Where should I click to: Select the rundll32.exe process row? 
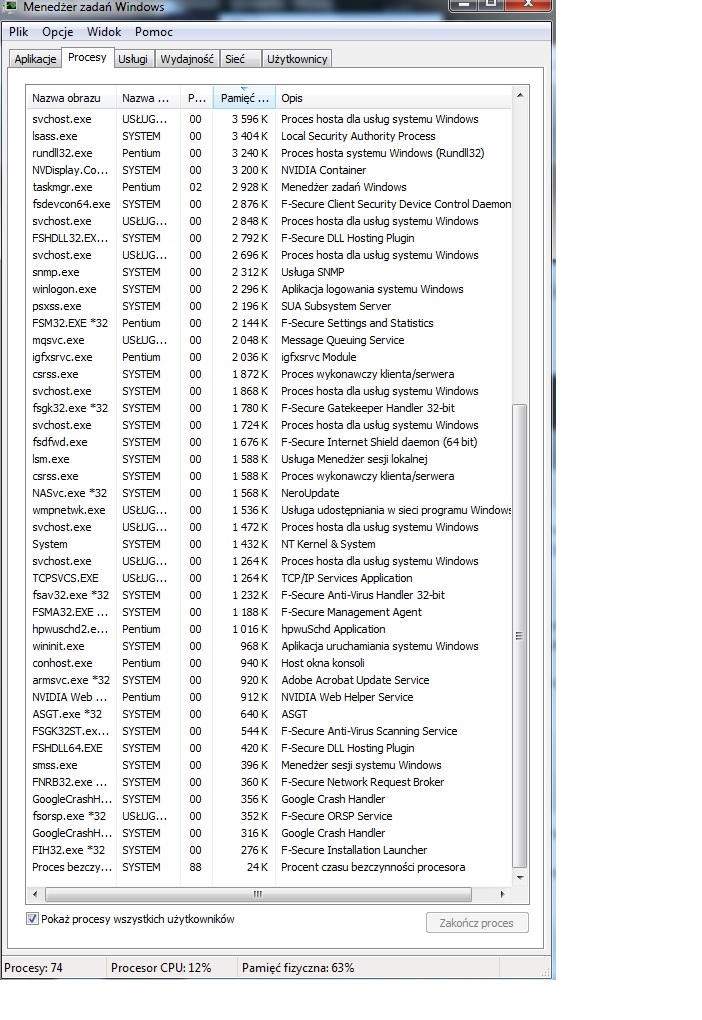coord(269,153)
